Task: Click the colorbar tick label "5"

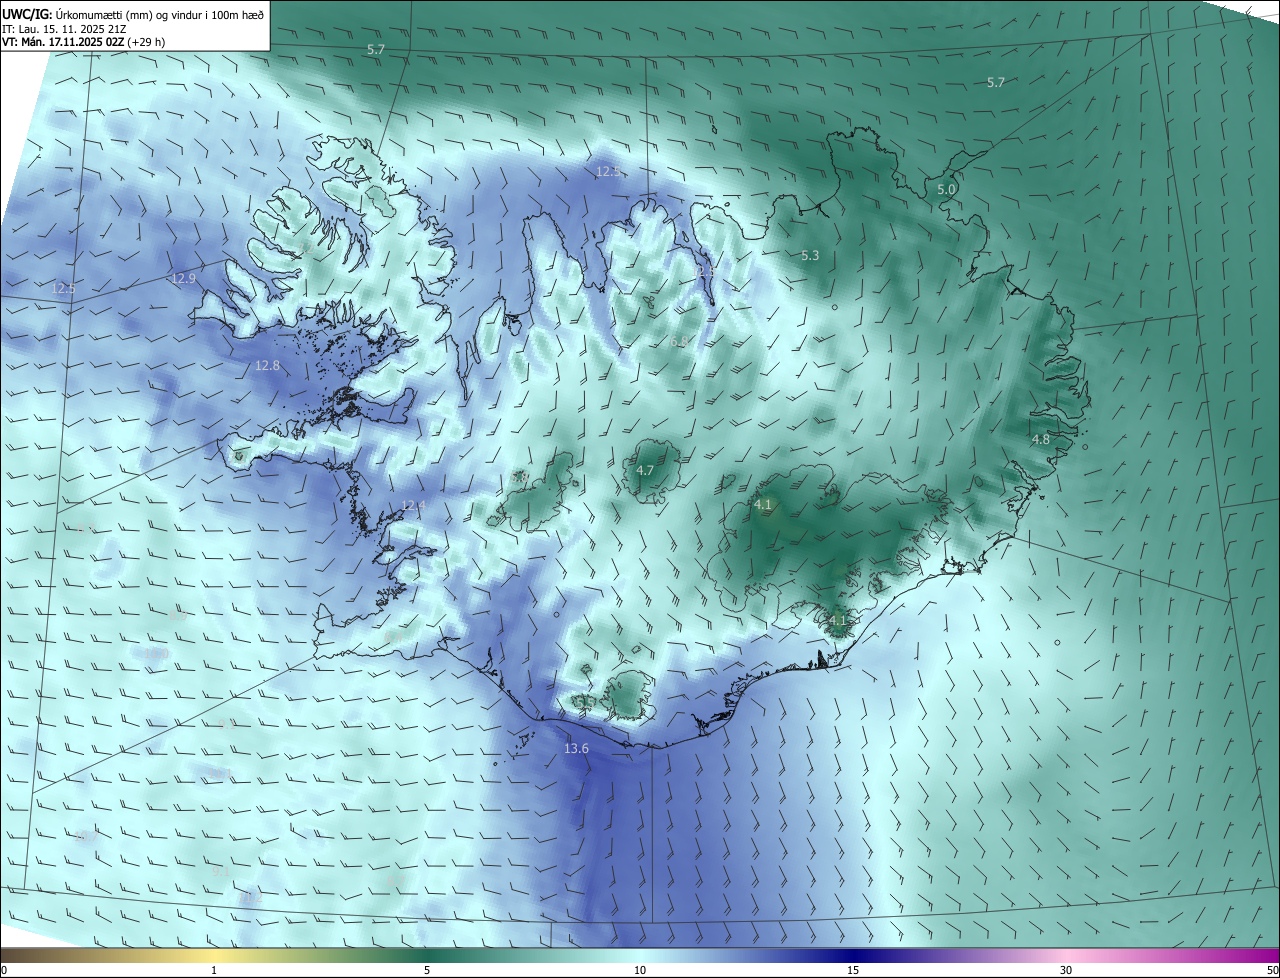Action: click(427, 971)
